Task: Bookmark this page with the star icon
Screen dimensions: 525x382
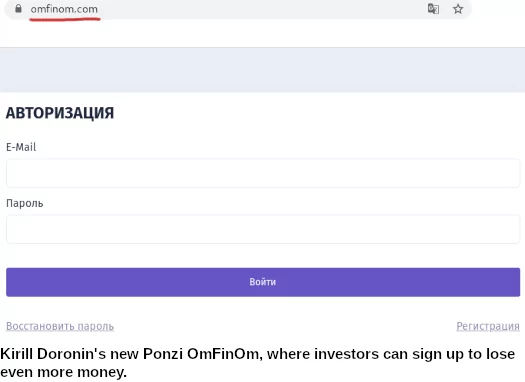Action: point(458,9)
